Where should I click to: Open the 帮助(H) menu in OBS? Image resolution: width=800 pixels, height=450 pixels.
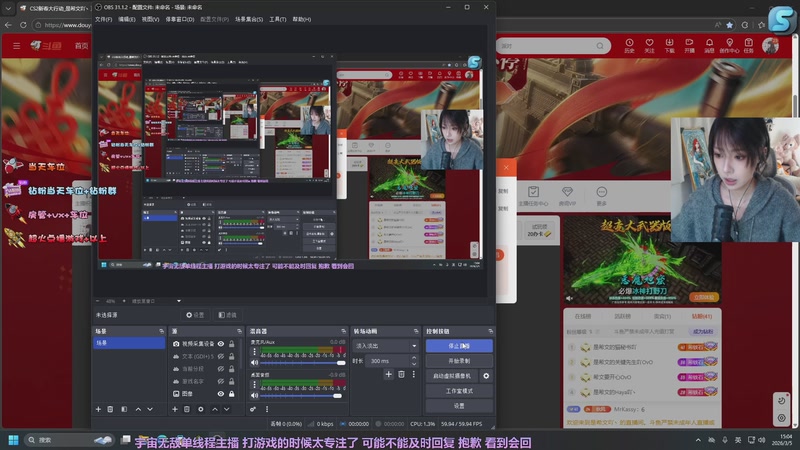302,19
